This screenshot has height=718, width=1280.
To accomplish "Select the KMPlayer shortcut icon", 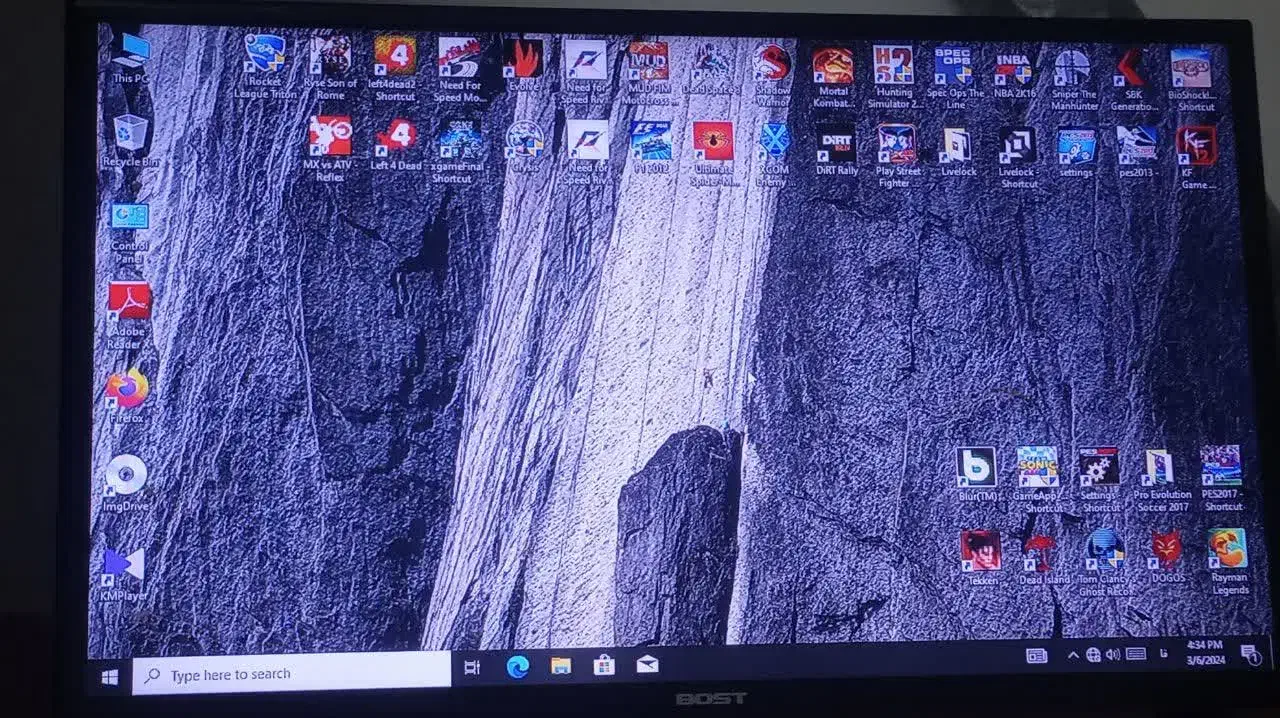I will pos(124,566).
